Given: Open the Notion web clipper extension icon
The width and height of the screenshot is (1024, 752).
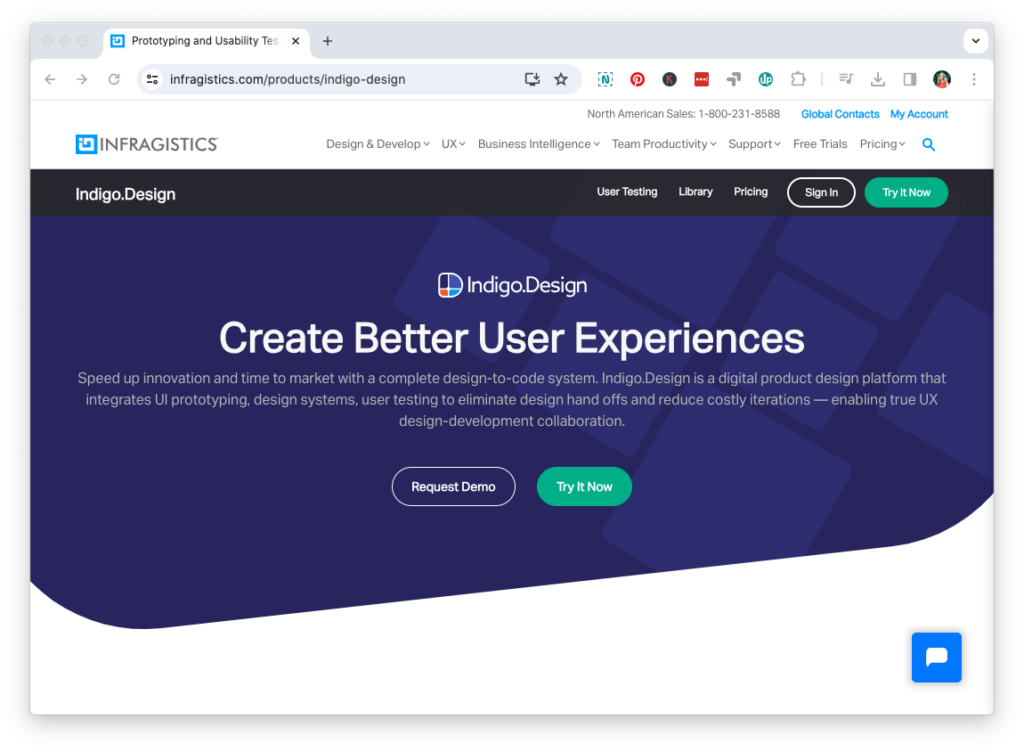Looking at the screenshot, I should (x=605, y=79).
